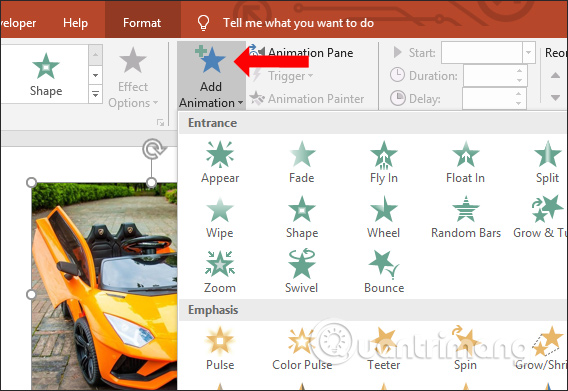Apply the Grow/Shrink emphasis effect

pyautogui.click(x=541, y=349)
